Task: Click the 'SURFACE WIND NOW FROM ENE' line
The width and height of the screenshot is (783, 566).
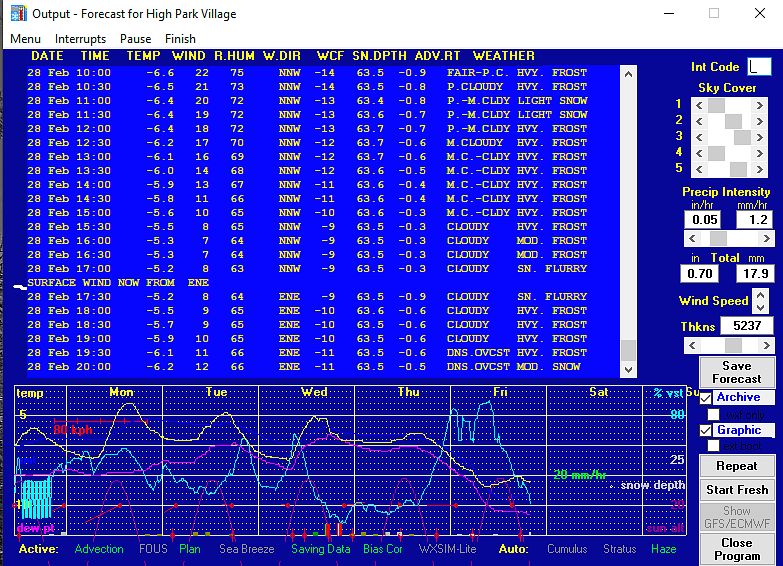Action: click(118, 282)
